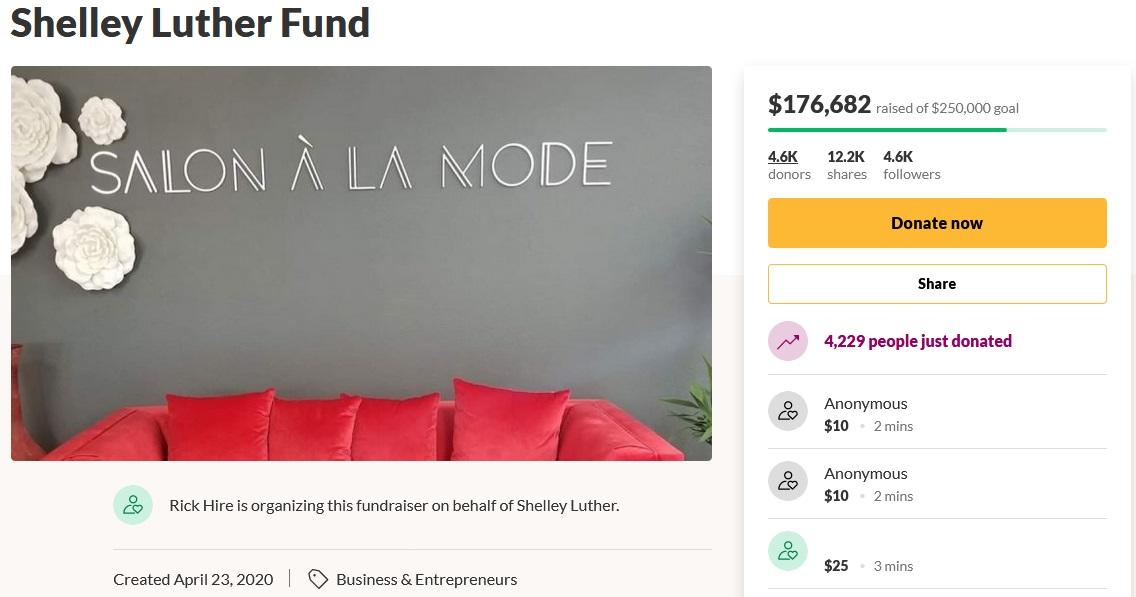The height and width of the screenshot is (597, 1136).
Task: Click the tag icon before Business & Entrepreneurs
Action: pyautogui.click(x=318, y=579)
